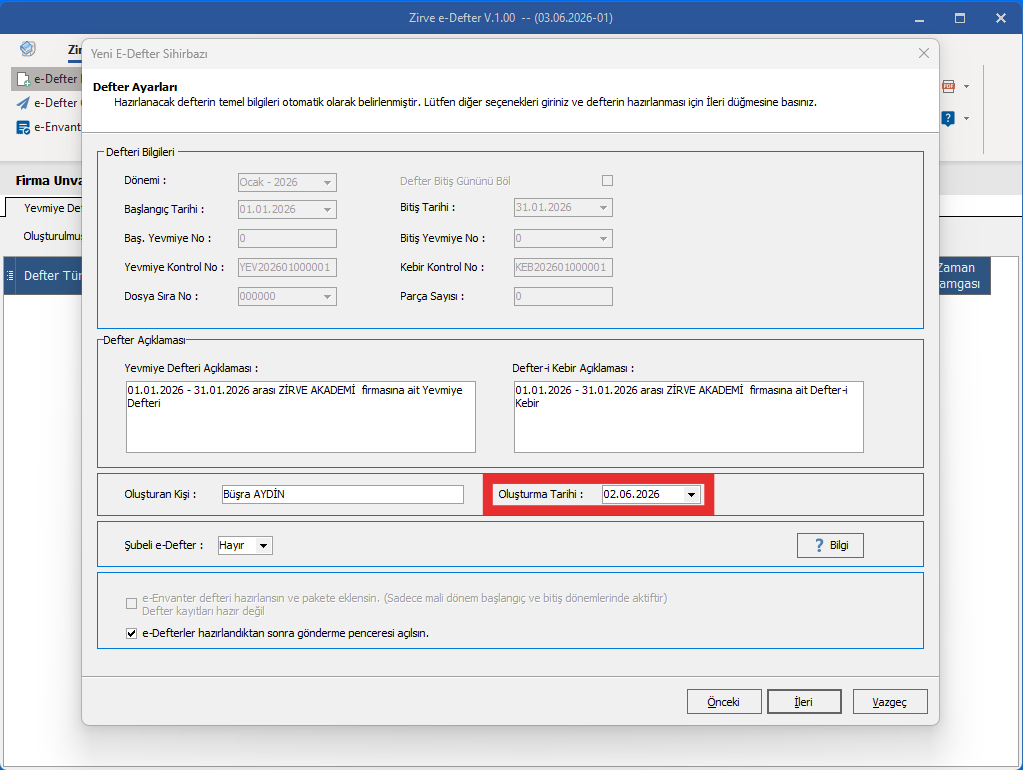The width and height of the screenshot is (1023, 770).
Task: Close the Yeni E-Defter Sihirbazı dialog
Action: pyautogui.click(x=924, y=54)
